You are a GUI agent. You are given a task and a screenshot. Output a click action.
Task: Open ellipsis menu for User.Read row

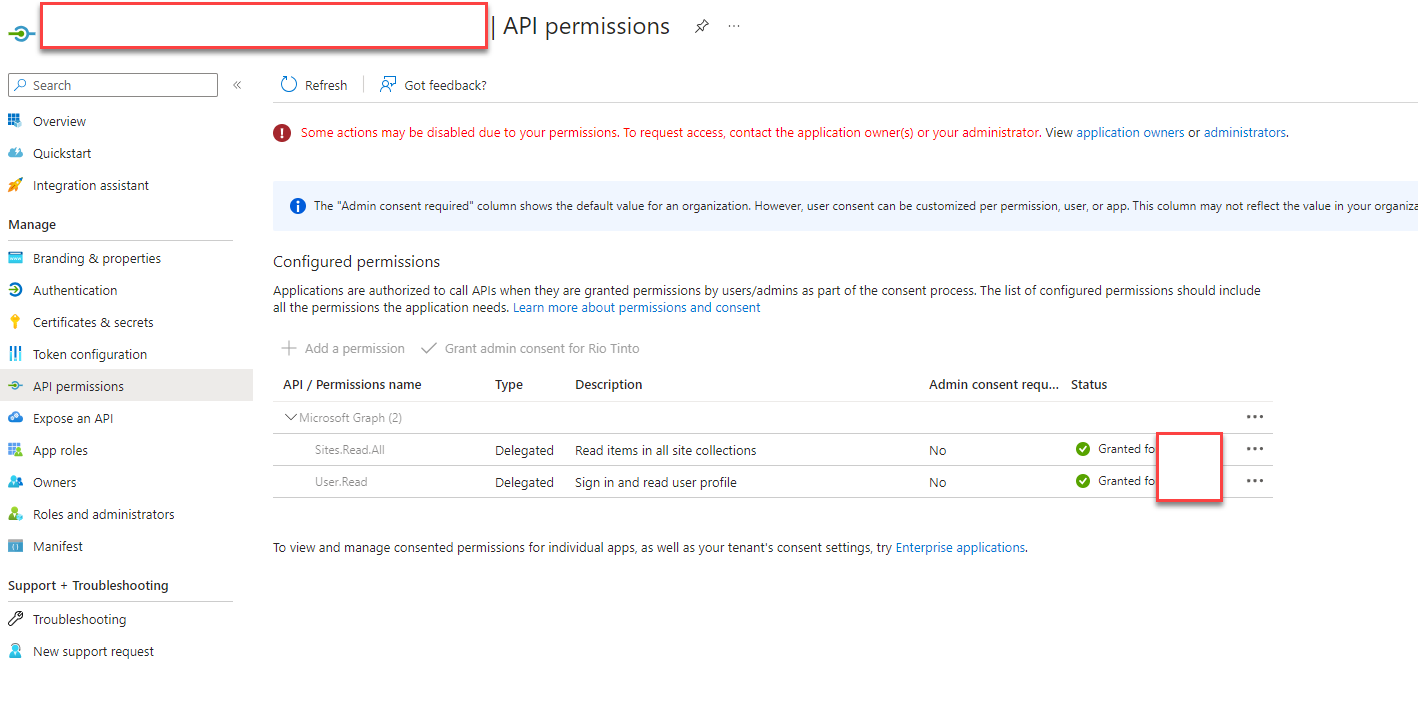(x=1255, y=481)
